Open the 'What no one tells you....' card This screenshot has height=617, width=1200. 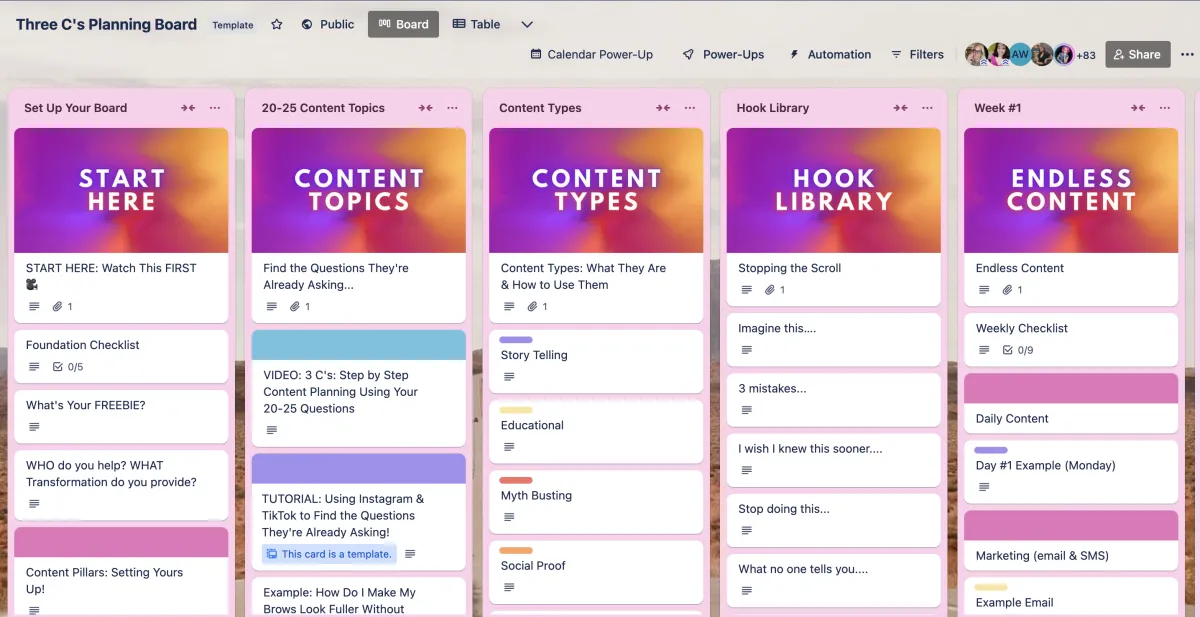tap(834, 580)
